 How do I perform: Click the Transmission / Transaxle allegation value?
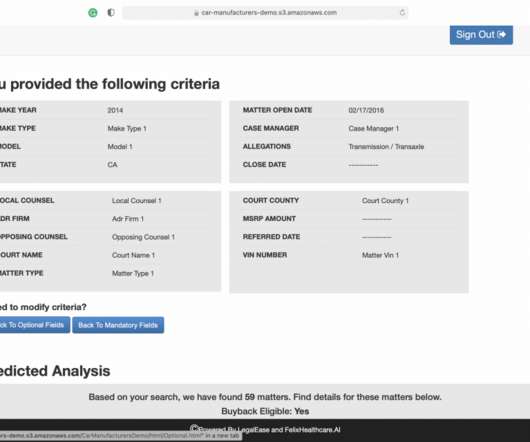tap(386, 147)
